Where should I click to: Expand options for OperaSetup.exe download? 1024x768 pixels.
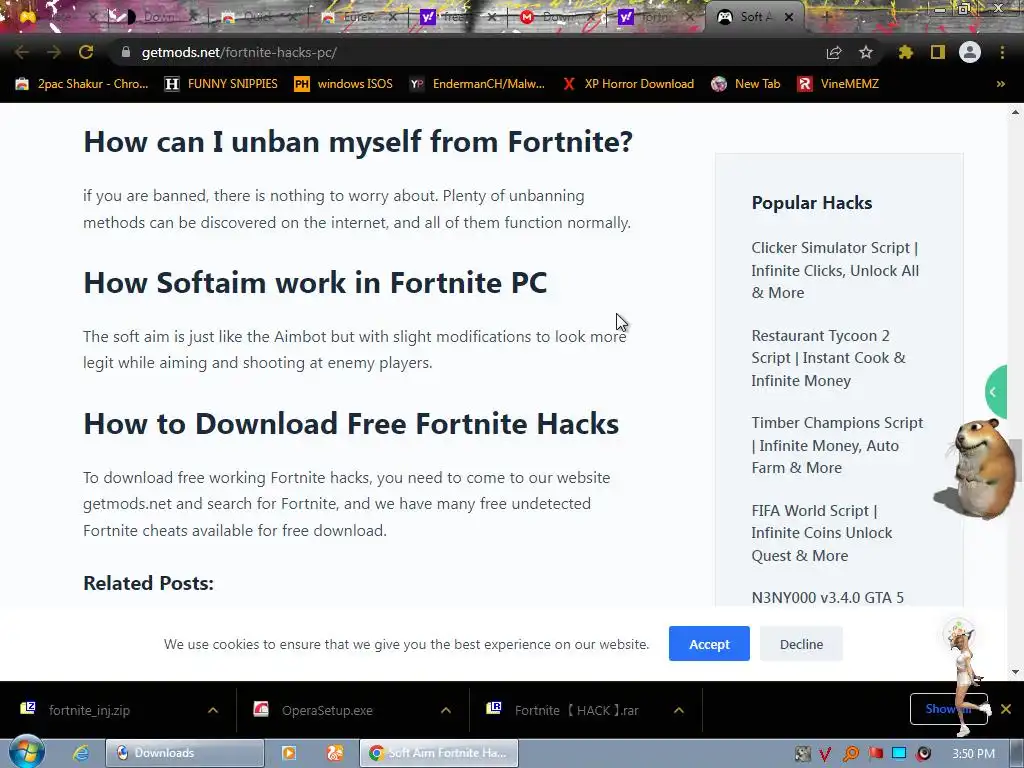[x=446, y=710]
